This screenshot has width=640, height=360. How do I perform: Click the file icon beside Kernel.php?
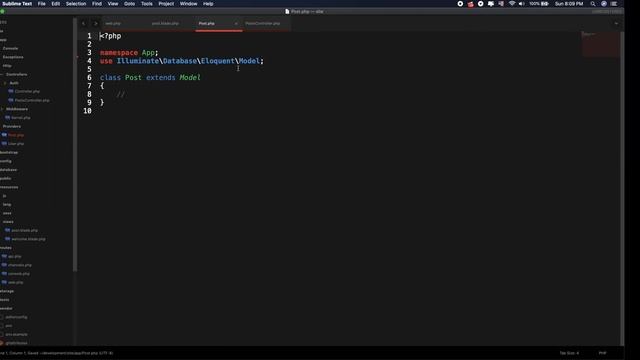pyautogui.click(x=7, y=118)
